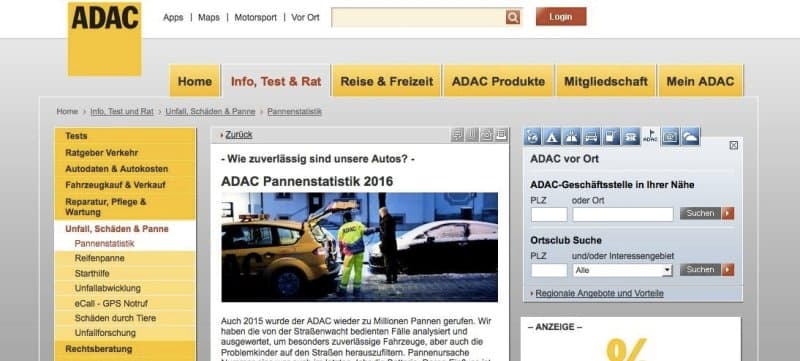
Task: Click the magnifier search button
Action: click(513, 17)
